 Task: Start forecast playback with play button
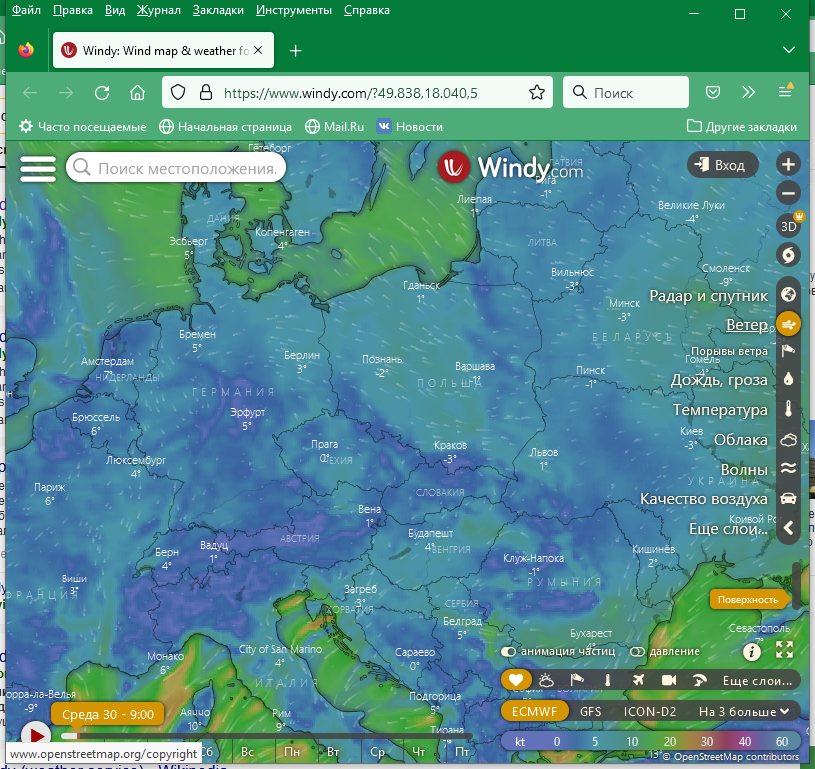click(x=36, y=735)
